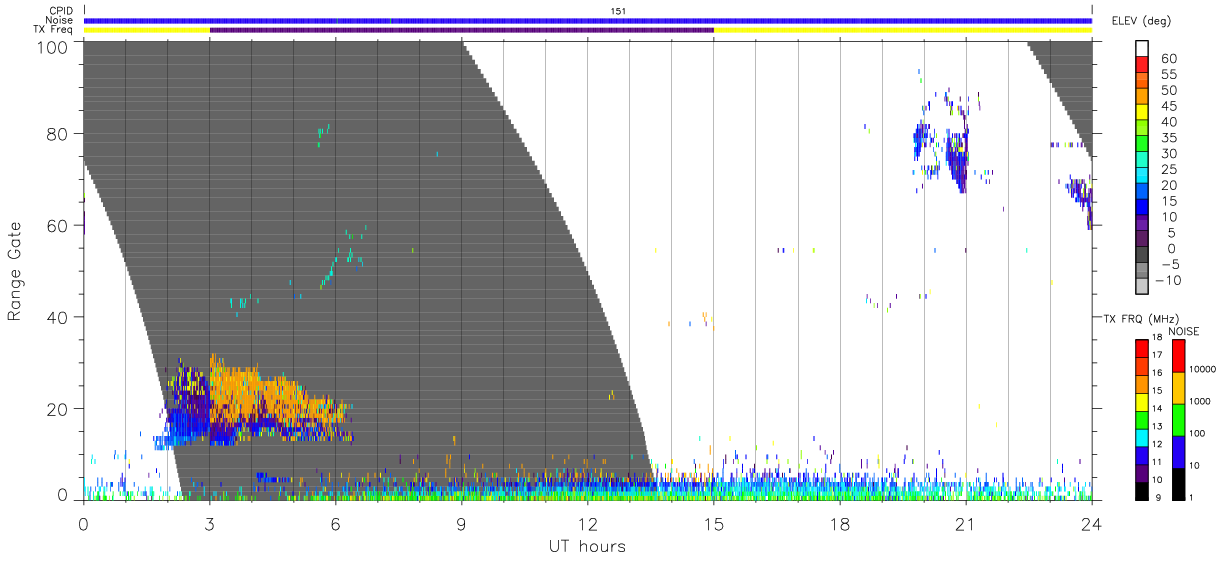Click the TX Freq row label

[54, 30]
